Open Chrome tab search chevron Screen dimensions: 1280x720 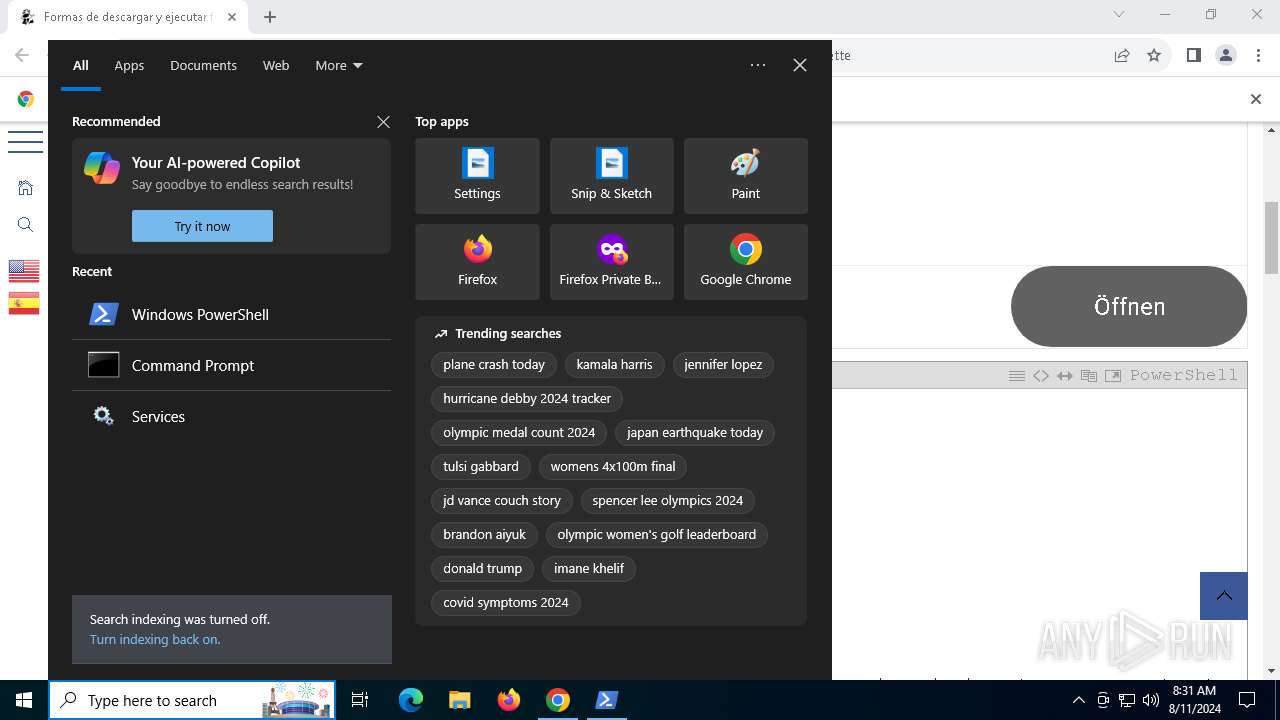click(1119, 14)
